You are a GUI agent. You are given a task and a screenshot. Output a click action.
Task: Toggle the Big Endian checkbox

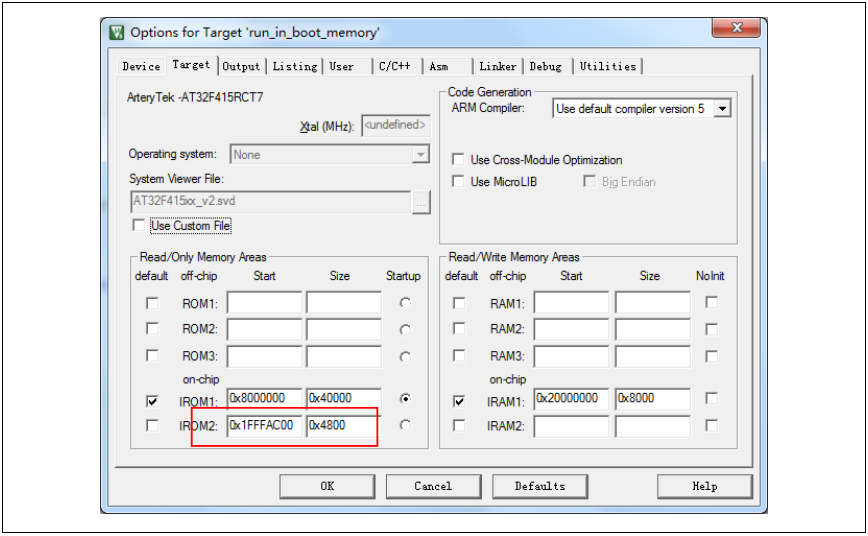pos(590,181)
